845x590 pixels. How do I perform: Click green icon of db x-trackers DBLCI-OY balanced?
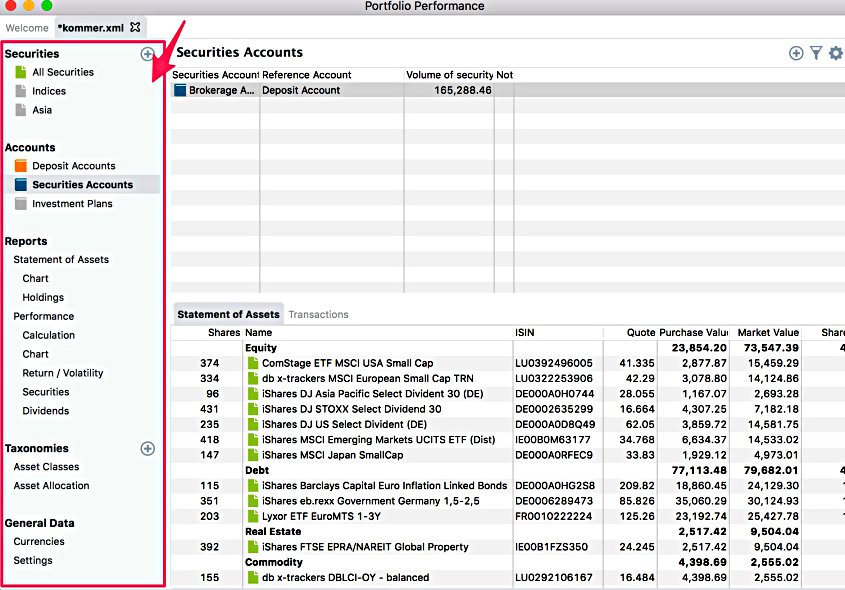point(253,578)
